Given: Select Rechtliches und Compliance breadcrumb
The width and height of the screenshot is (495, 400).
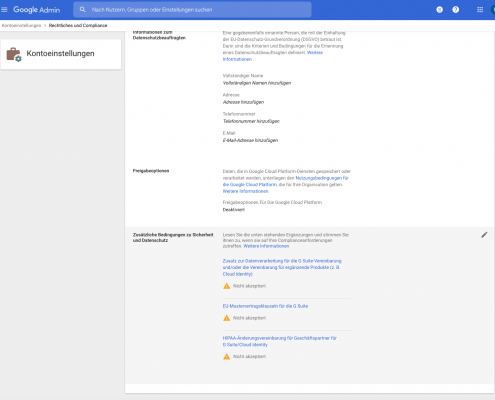Looking at the screenshot, I should (78, 25).
